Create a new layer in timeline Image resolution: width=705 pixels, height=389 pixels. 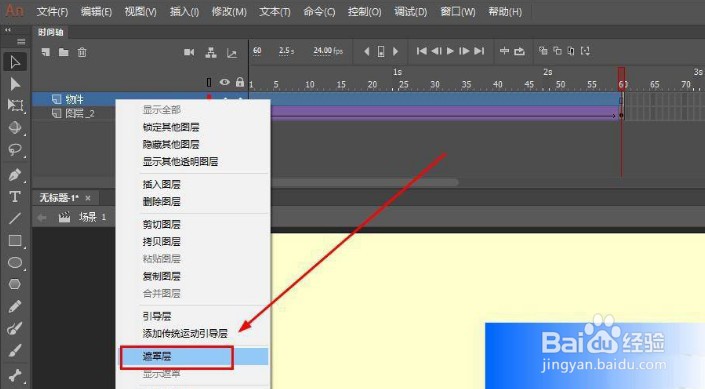(46, 52)
